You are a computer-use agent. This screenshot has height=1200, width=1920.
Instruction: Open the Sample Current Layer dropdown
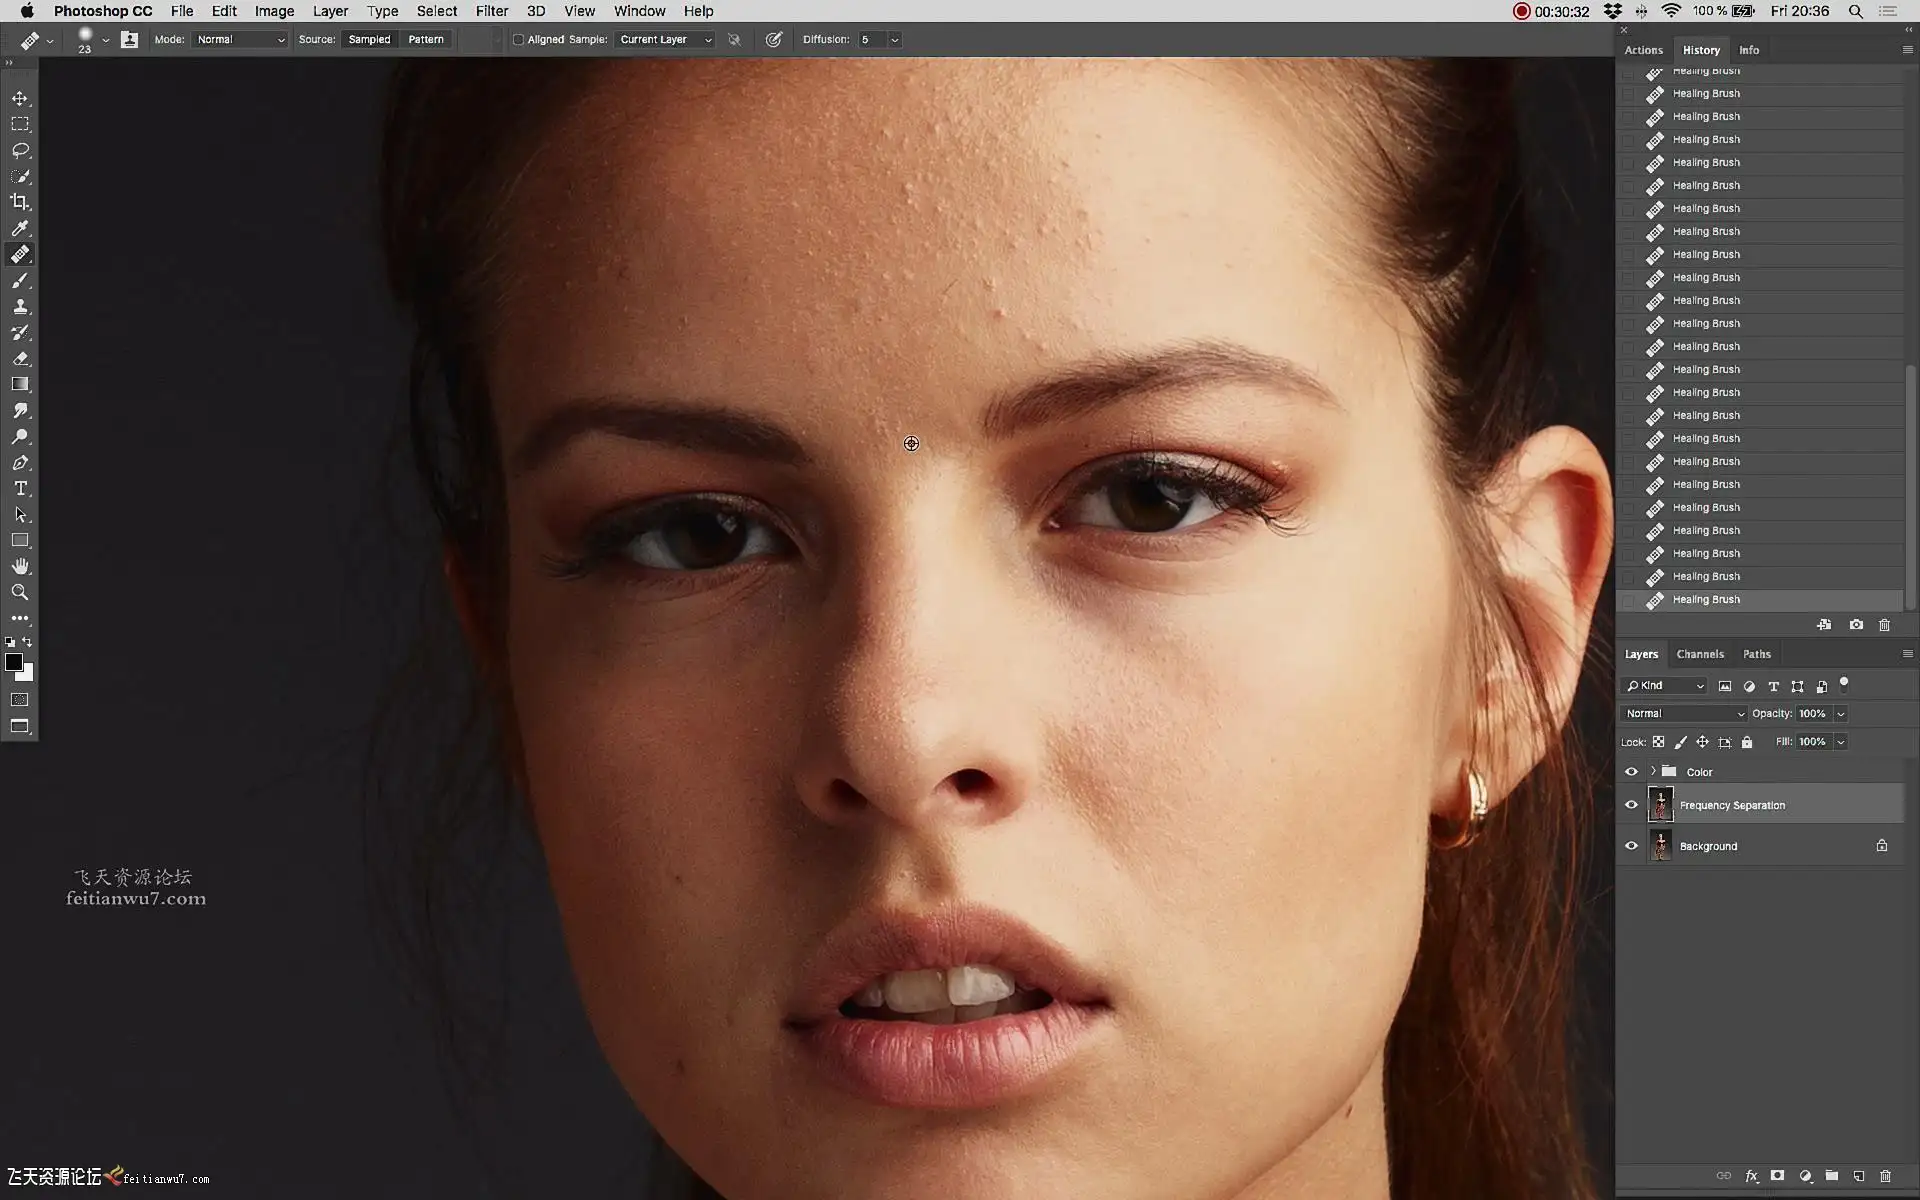(x=665, y=40)
